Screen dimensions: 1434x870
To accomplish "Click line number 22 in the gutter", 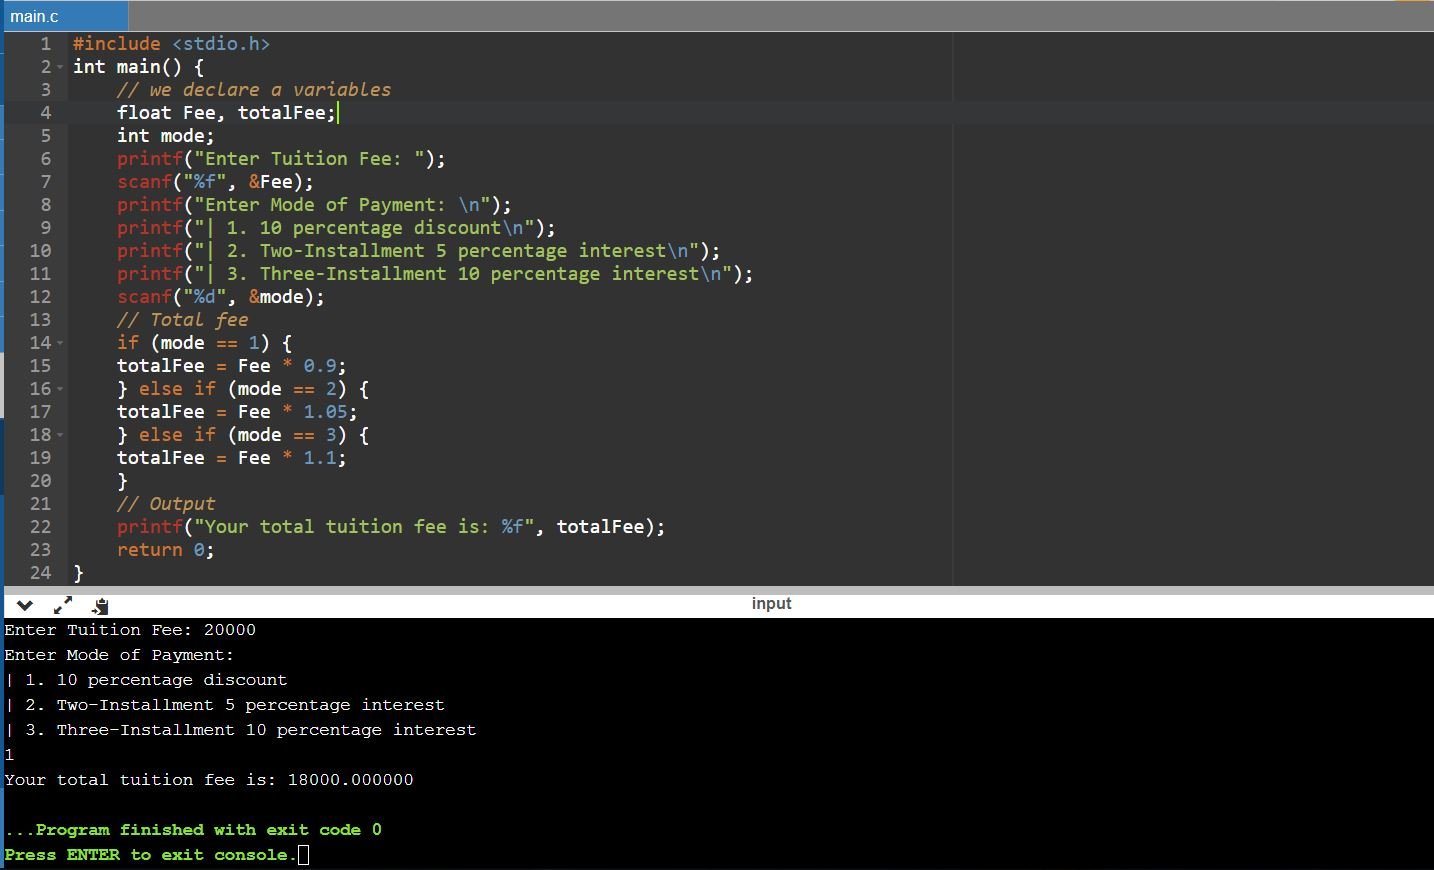I will pyautogui.click(x=40, y=527).
